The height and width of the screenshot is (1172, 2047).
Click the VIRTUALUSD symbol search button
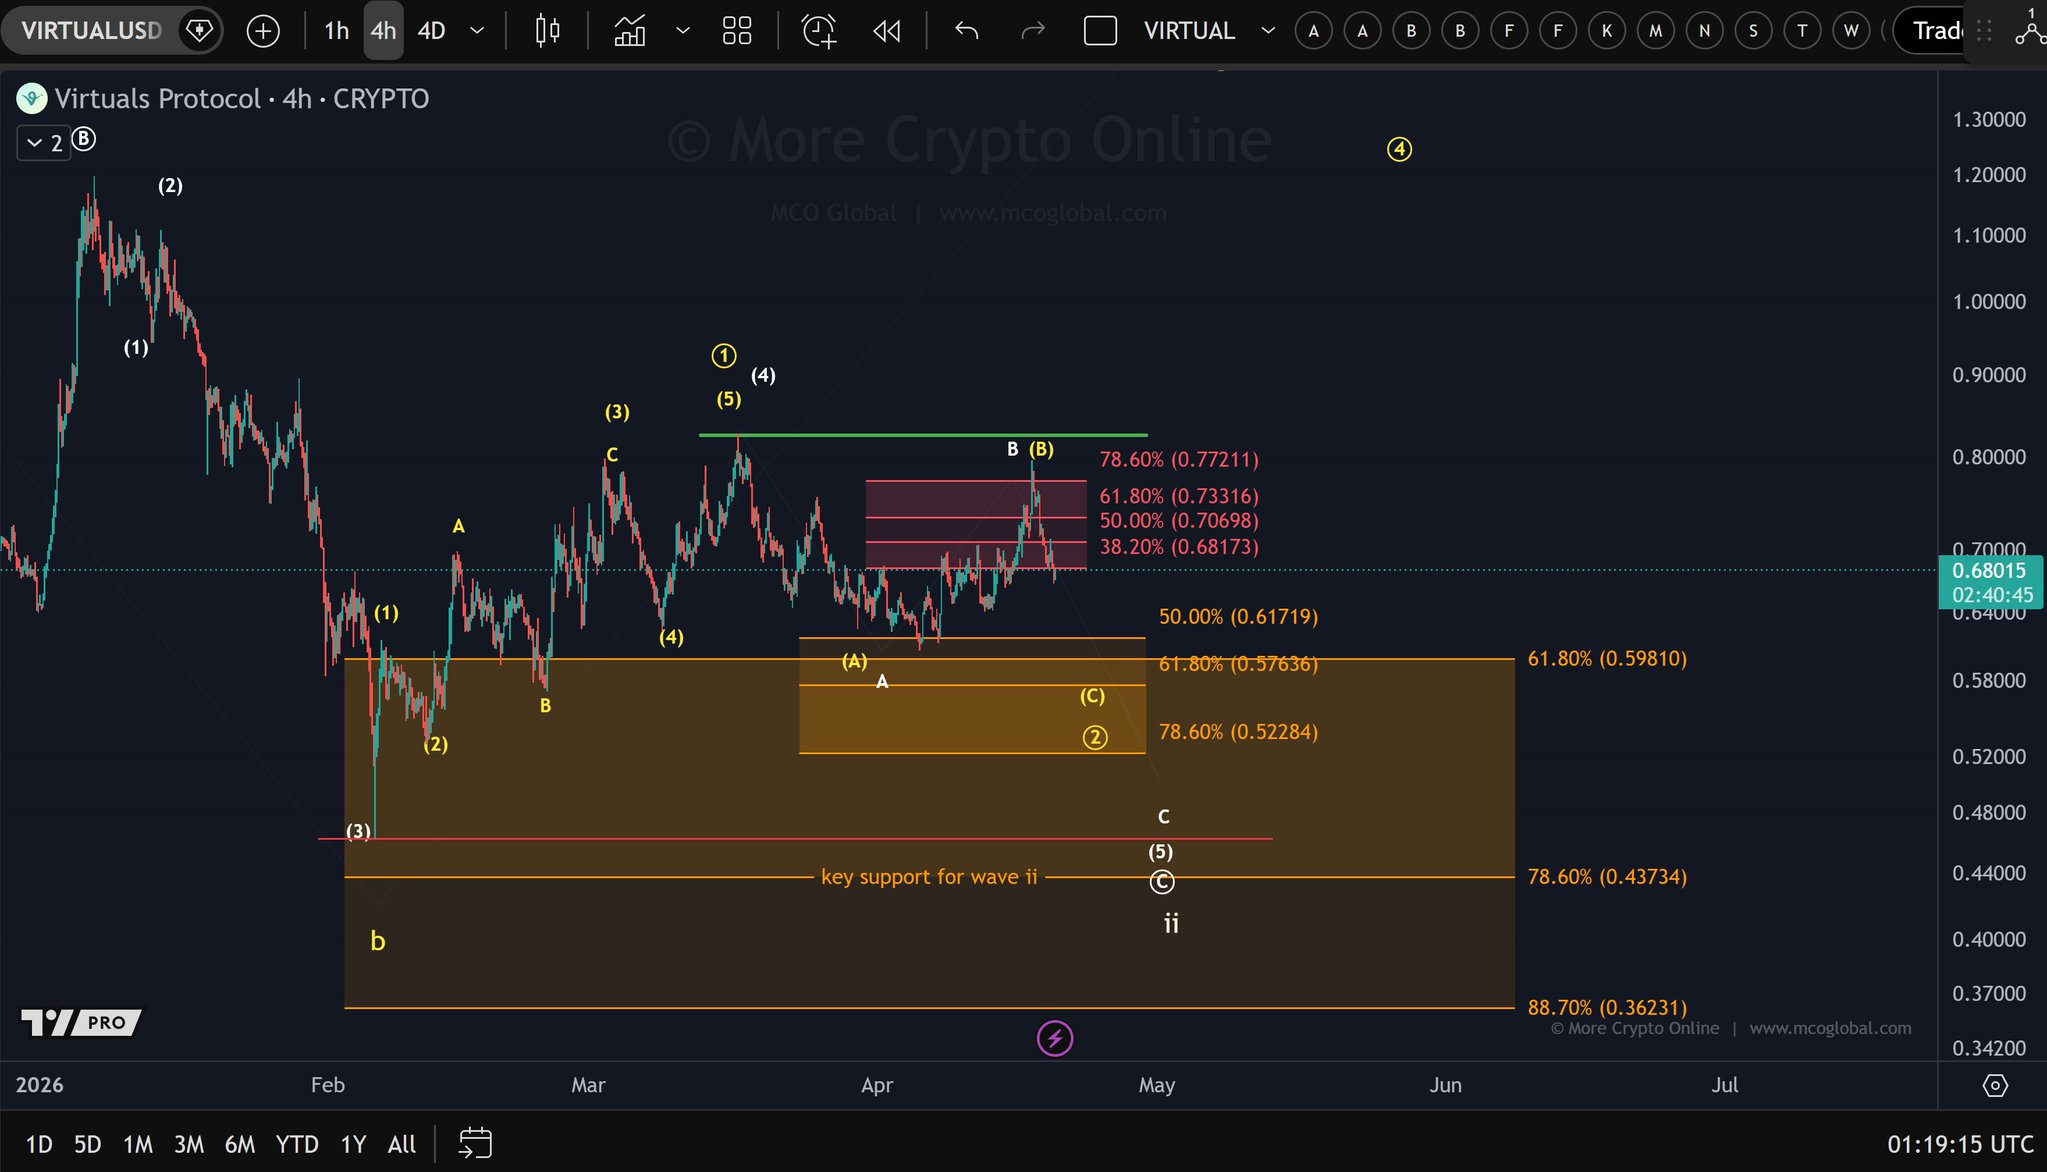tap(91, 31)
